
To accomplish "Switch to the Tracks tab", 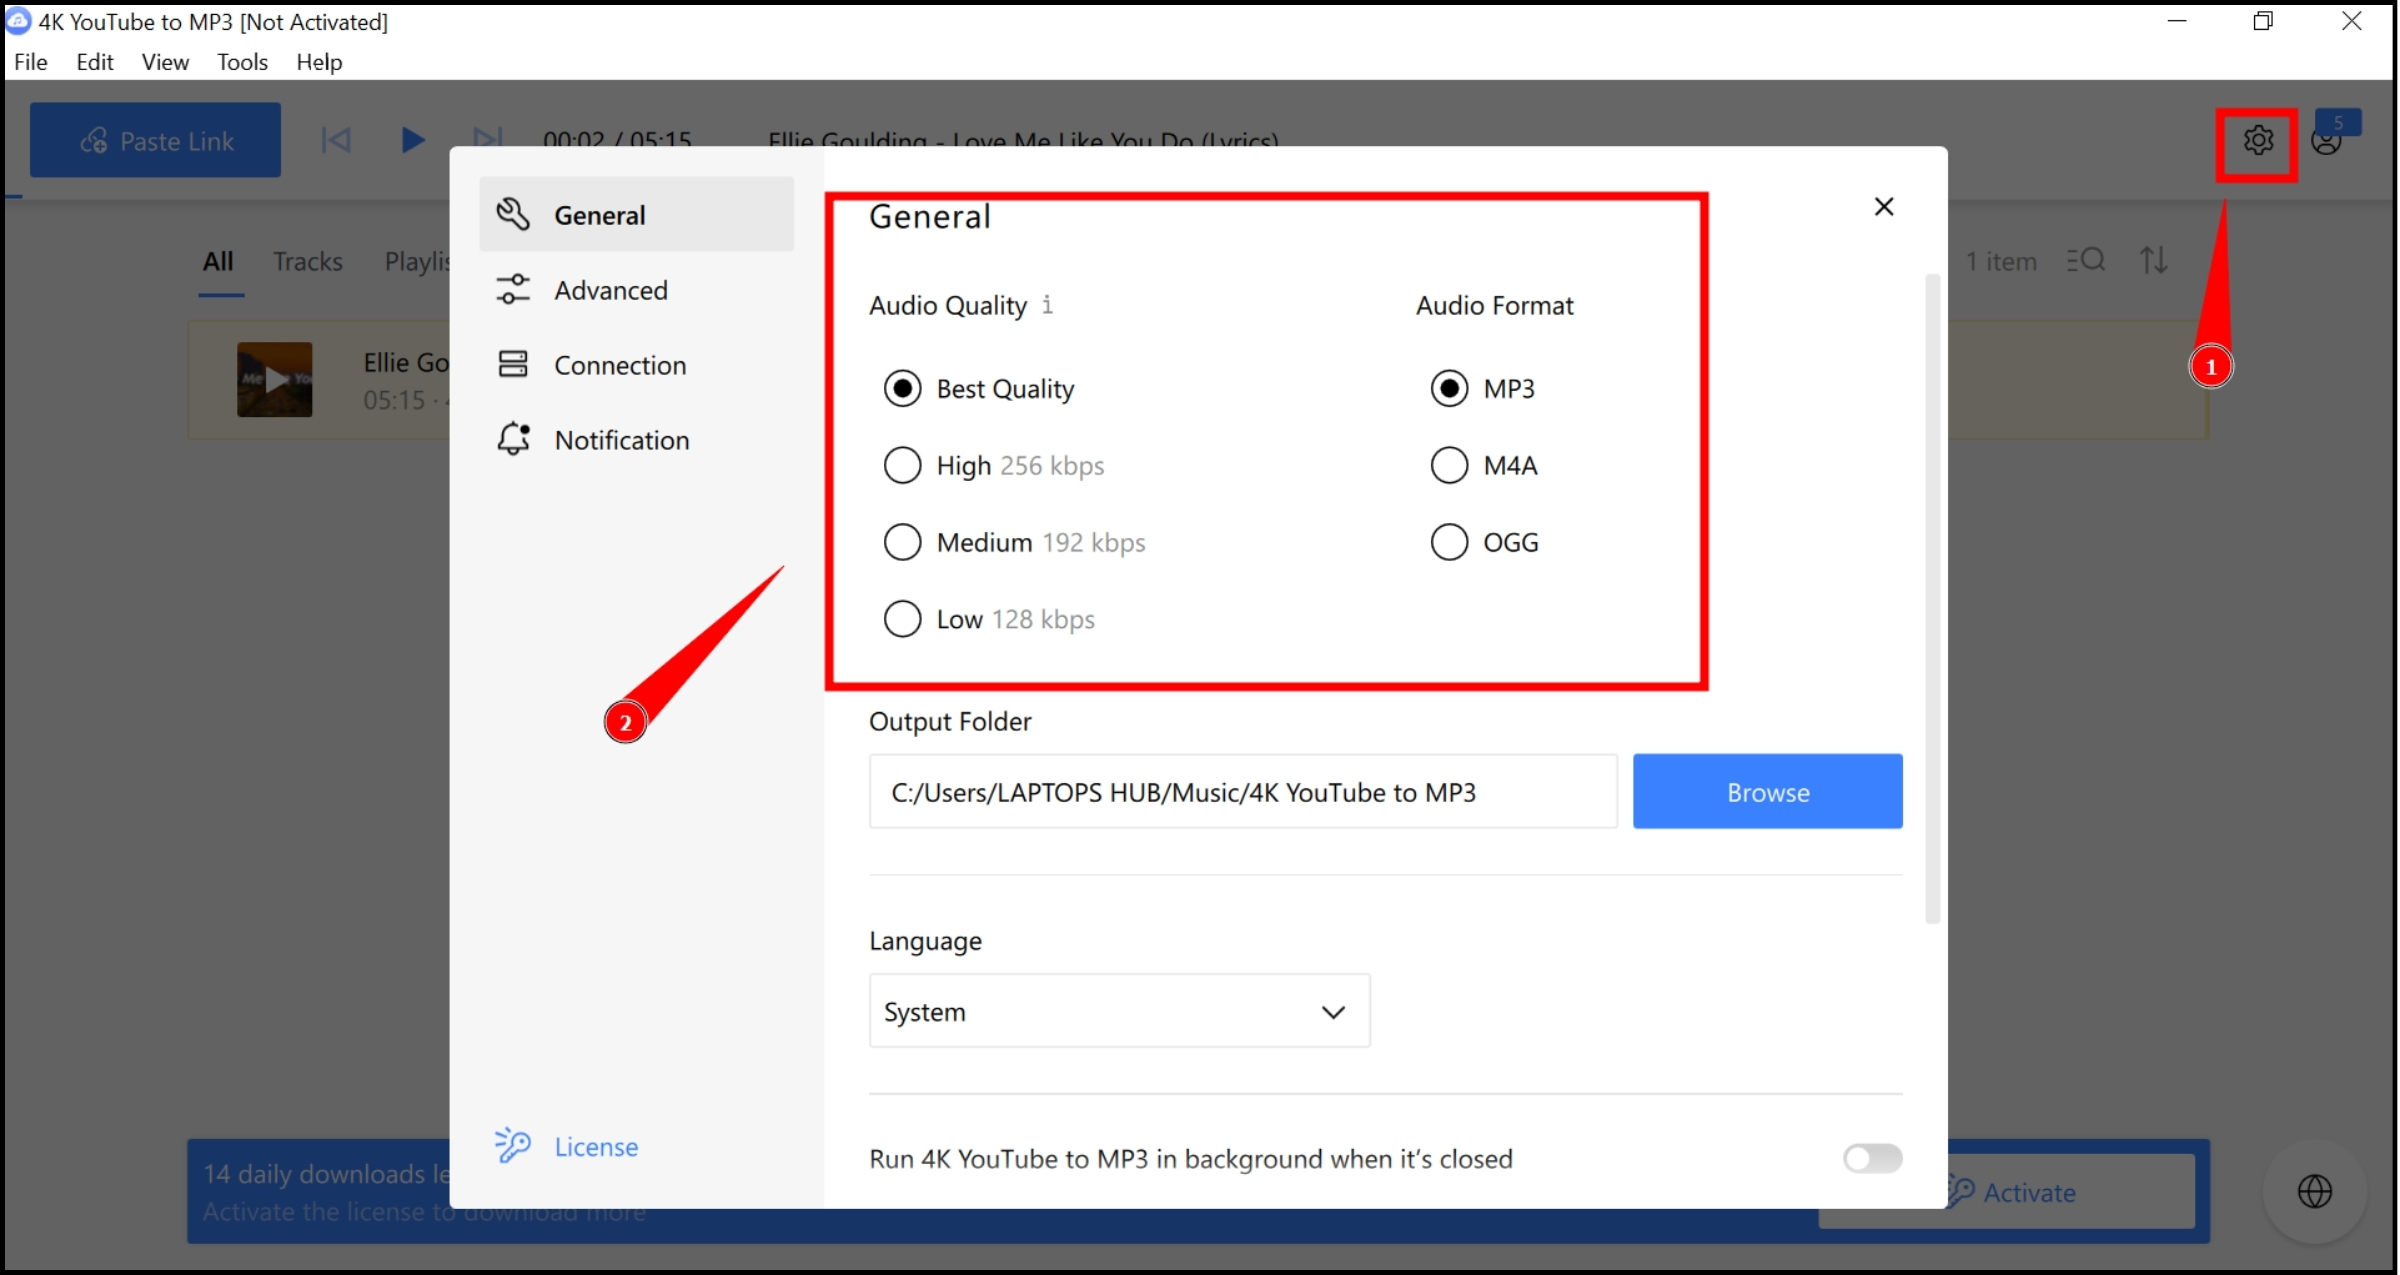I will pos(308,260).
